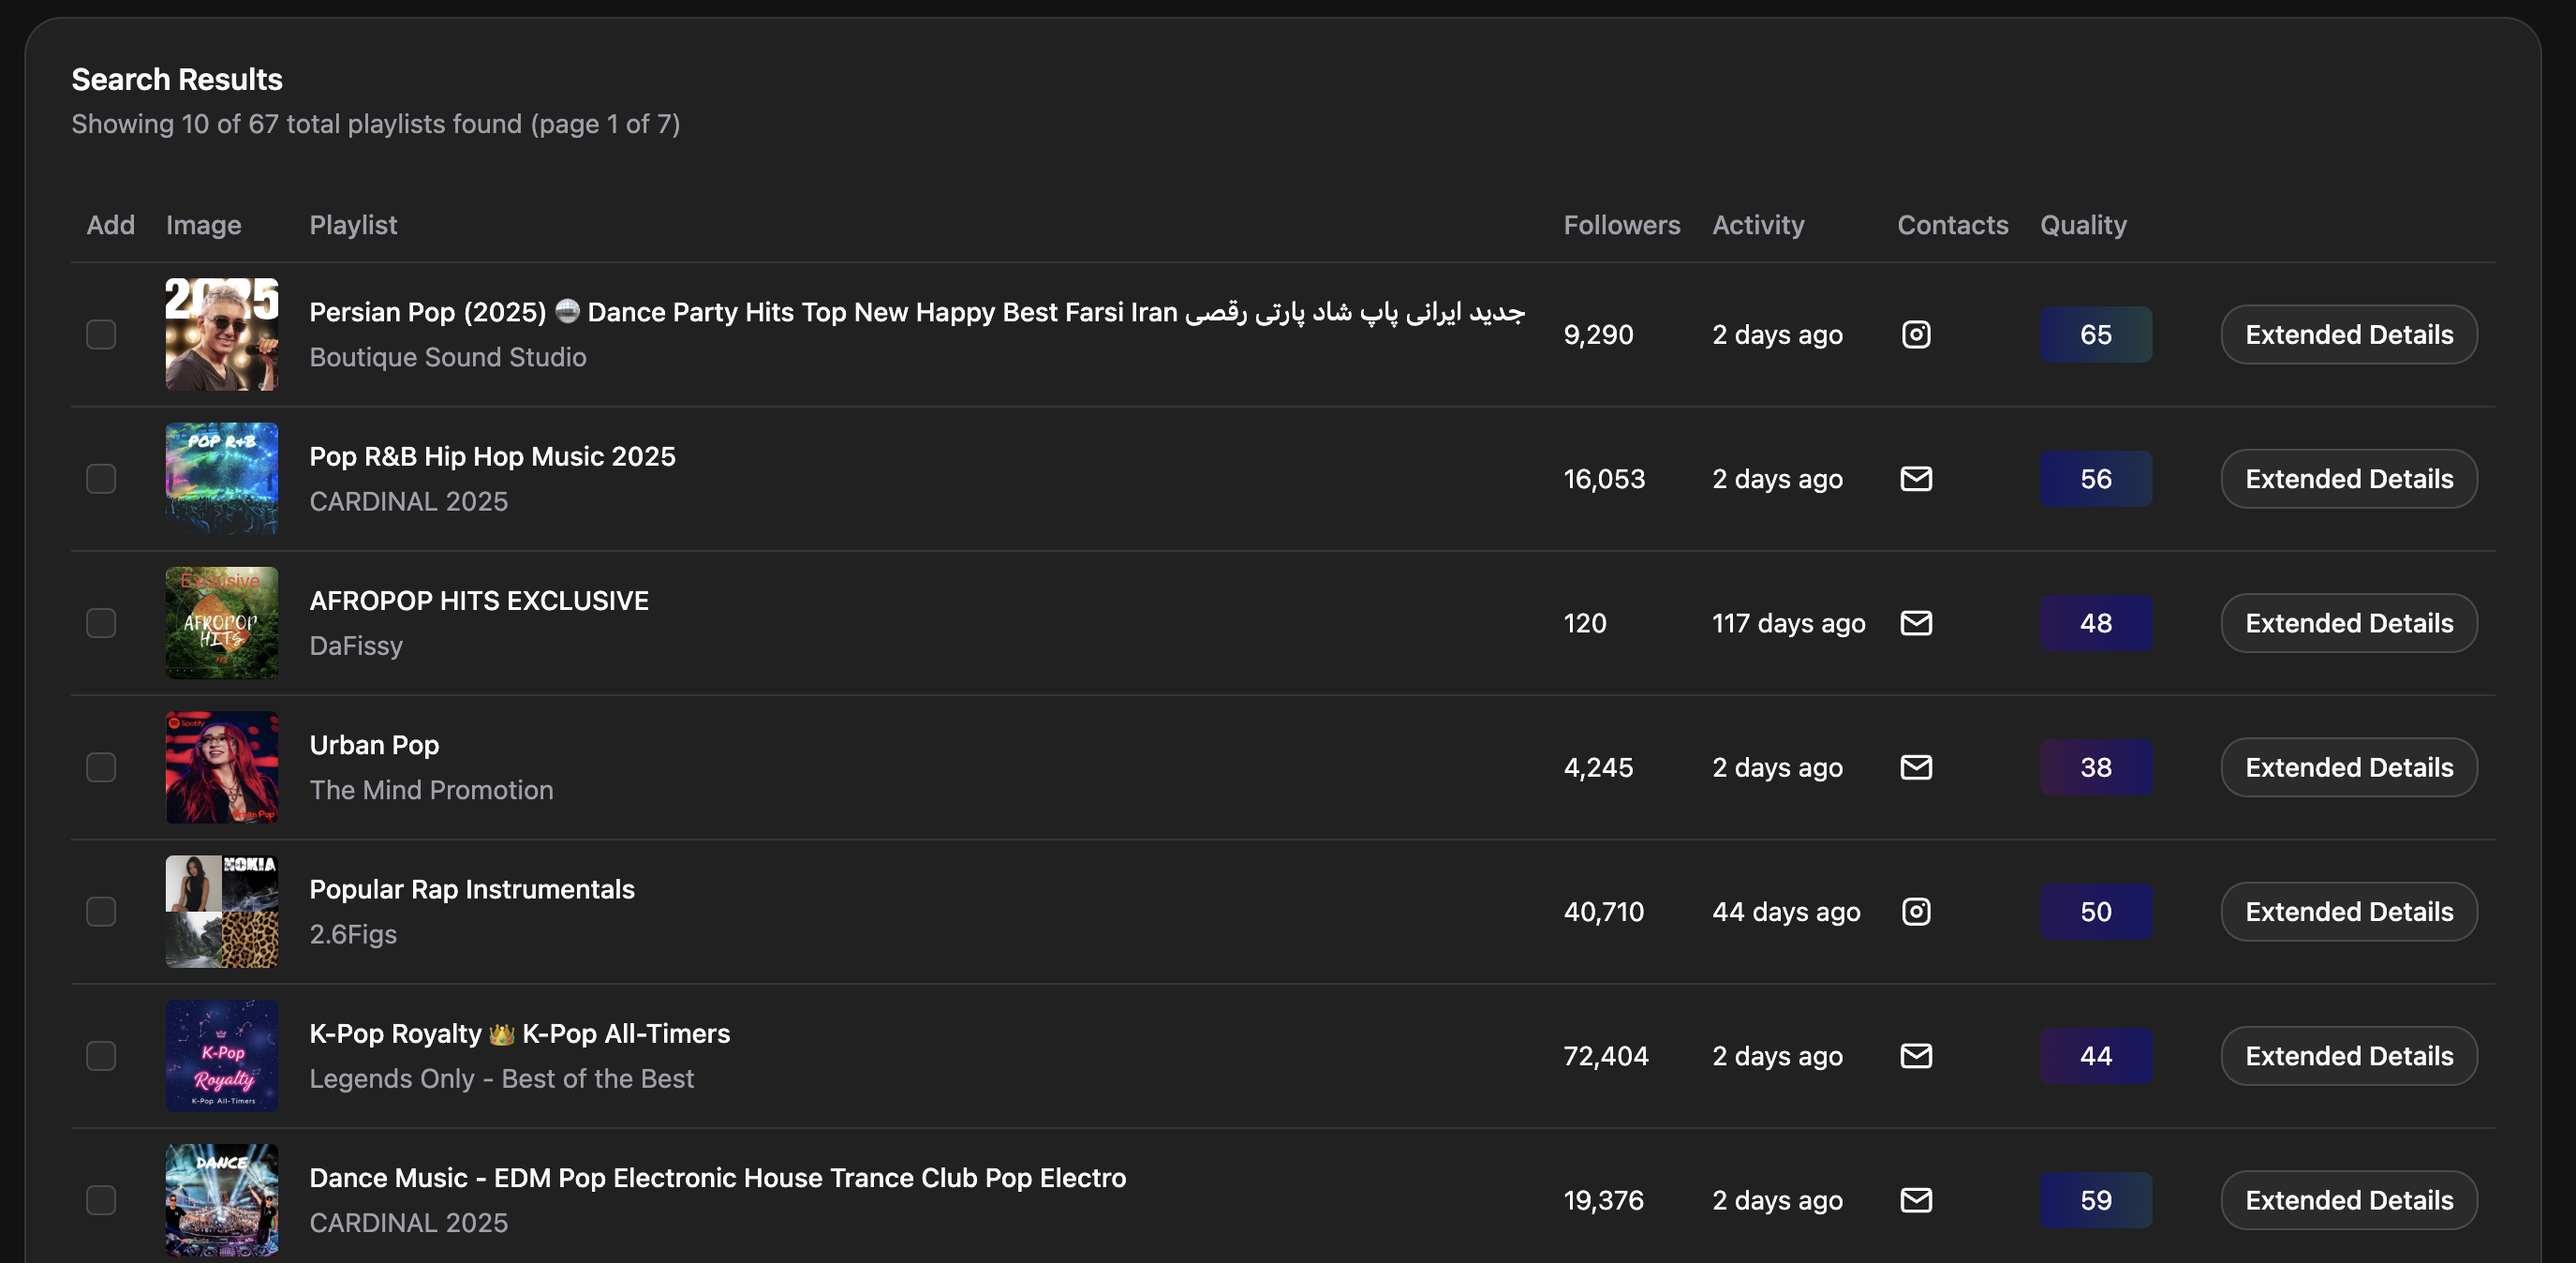The width and height of the screenshot is (2576, 1263).
Task: Click email icon for K-Pop Royalty playlist
Action: point(1915,1056)
